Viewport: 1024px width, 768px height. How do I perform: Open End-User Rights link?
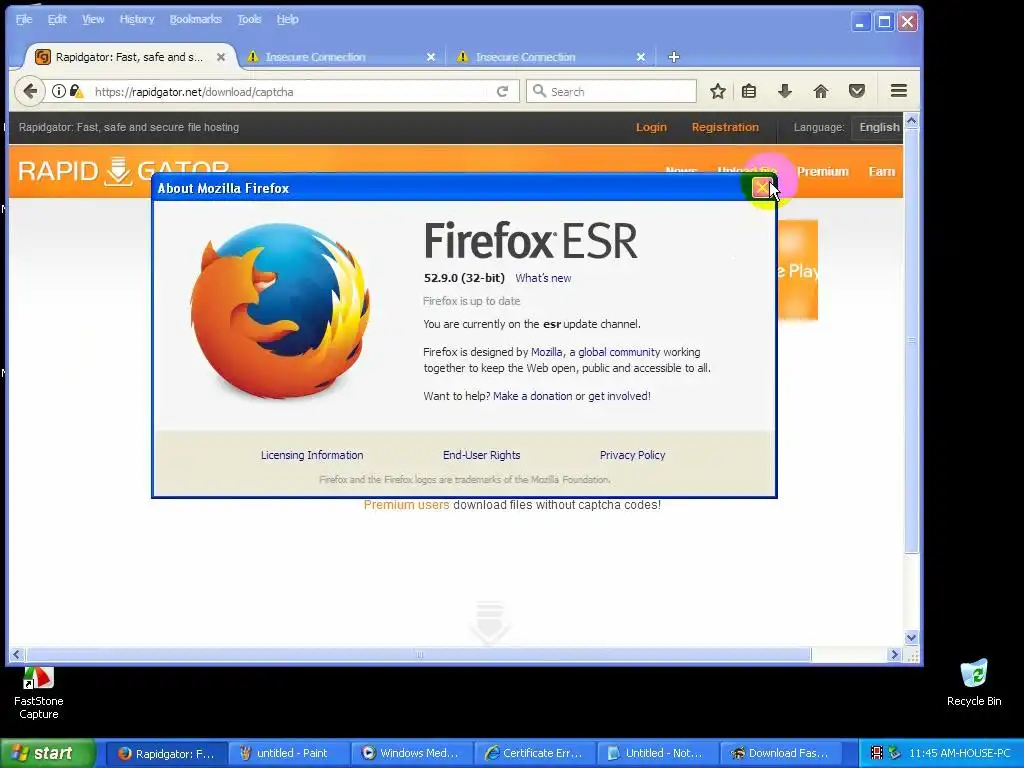[x=482, y=455]
